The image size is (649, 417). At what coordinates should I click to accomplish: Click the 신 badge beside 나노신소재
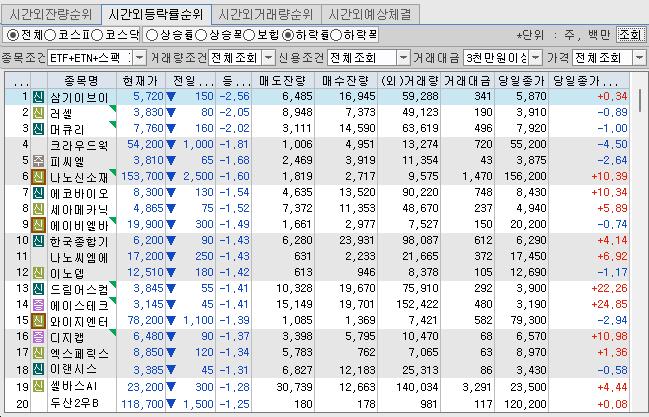pyautogui.click(x=38, y=177)
